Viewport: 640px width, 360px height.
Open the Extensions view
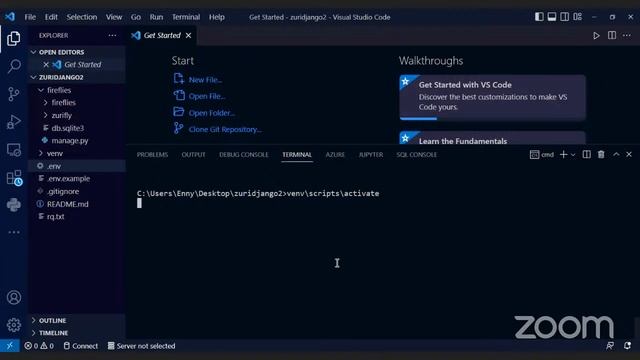tap(14, 178)
